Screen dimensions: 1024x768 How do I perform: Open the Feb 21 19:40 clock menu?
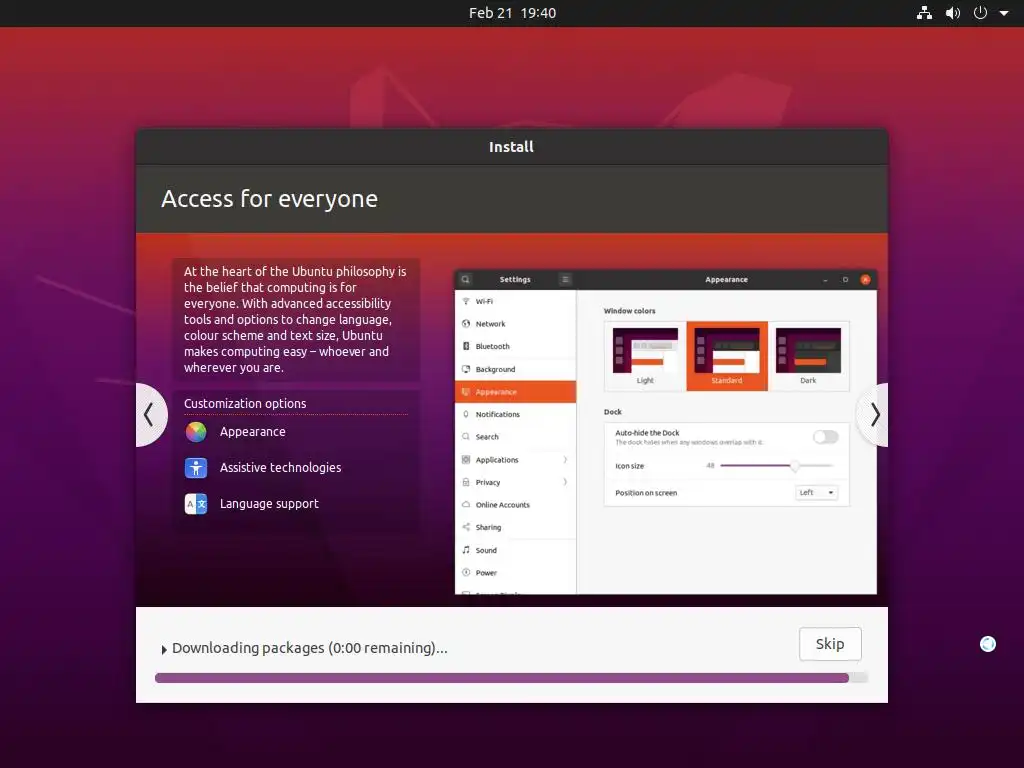coord(512,13)
